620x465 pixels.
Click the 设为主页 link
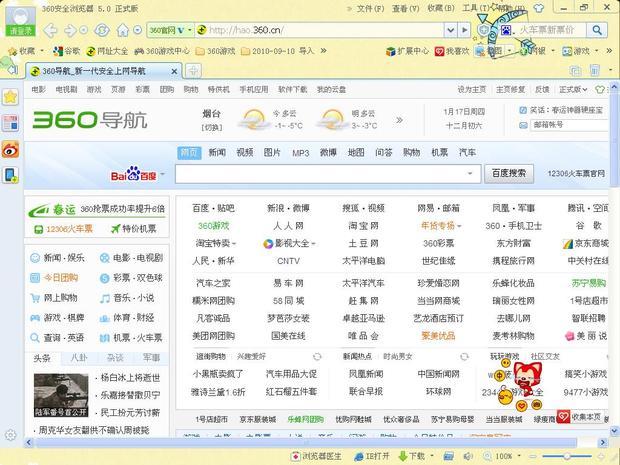471,90
